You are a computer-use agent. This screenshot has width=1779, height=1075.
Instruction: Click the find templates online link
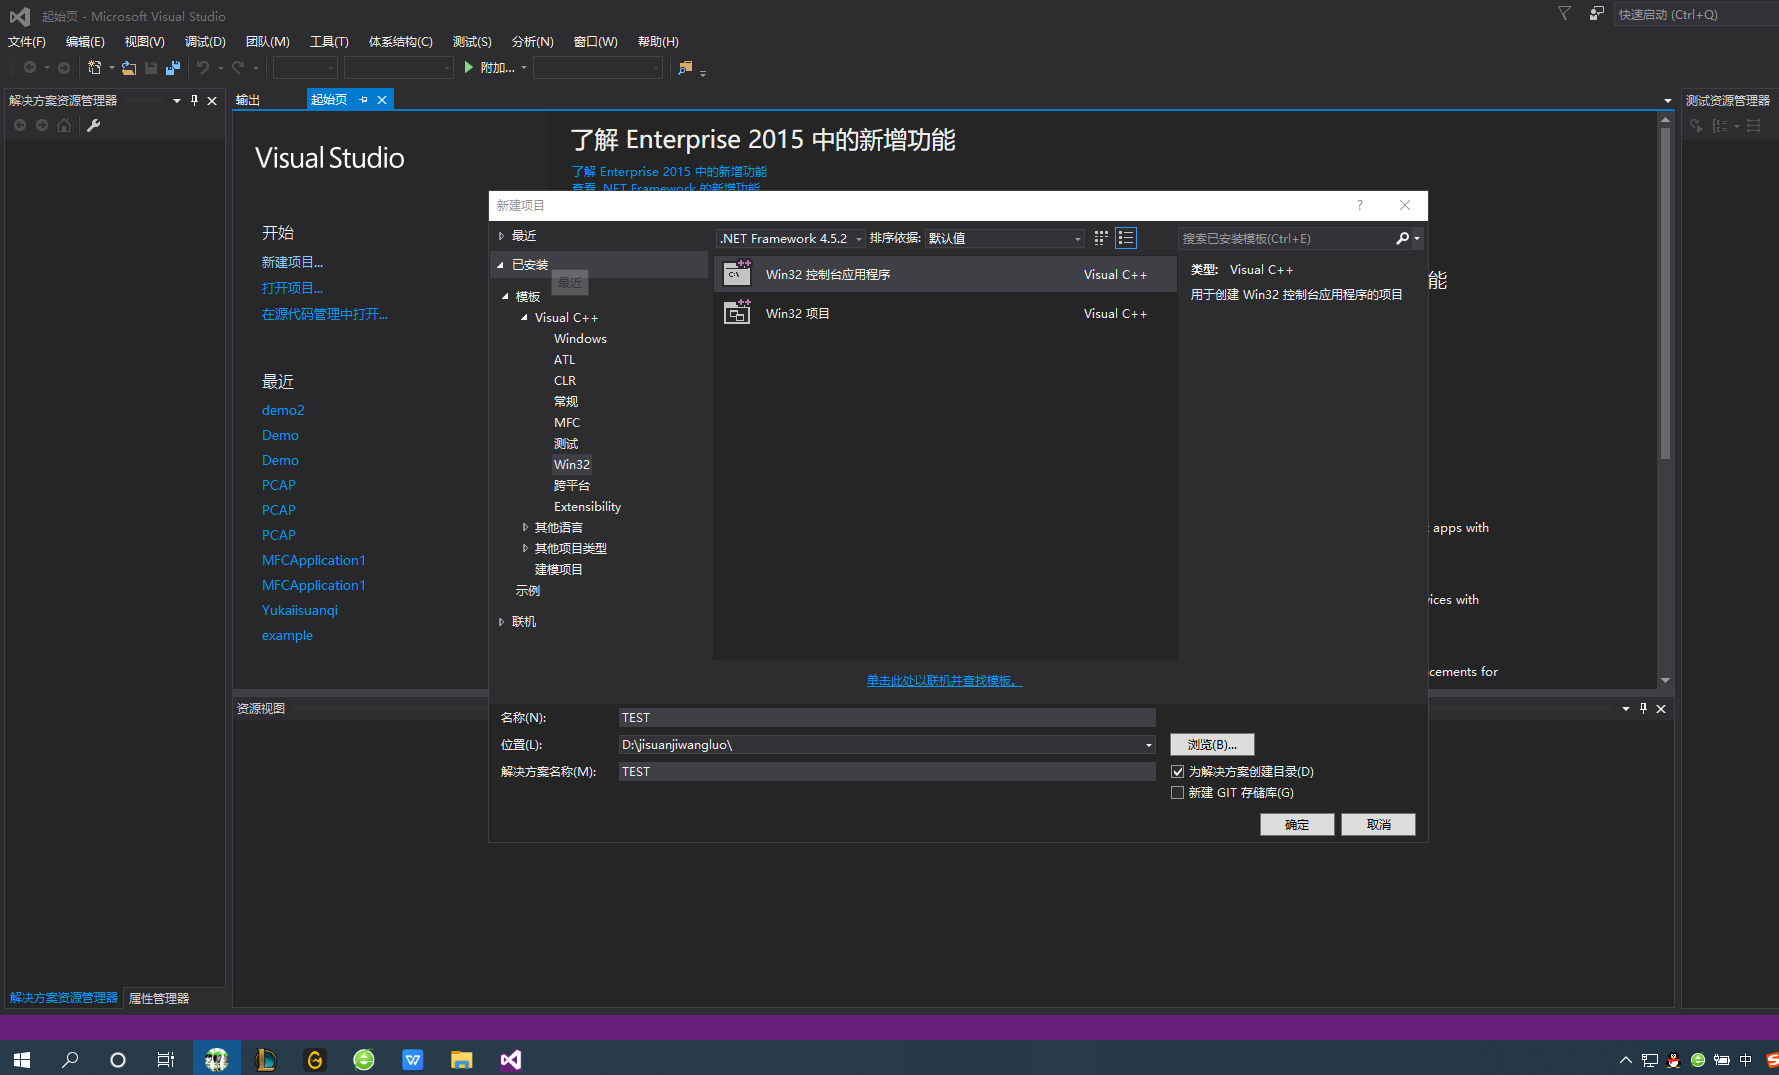click(x=944, y=681)
